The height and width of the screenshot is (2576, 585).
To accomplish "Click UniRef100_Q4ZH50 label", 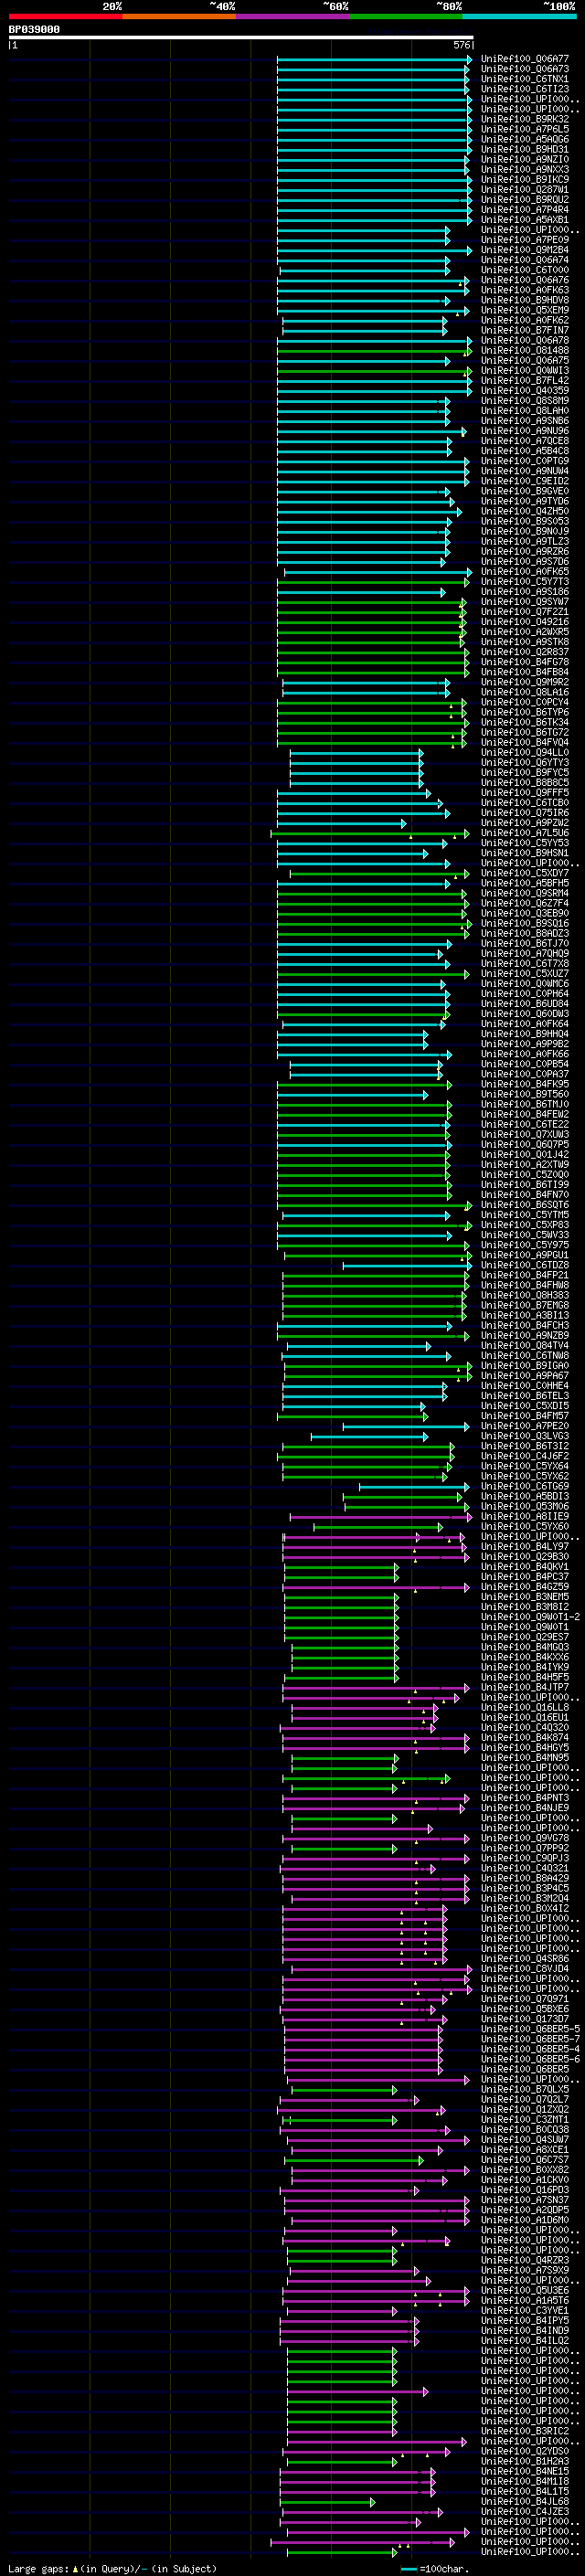I will [525, 511].
